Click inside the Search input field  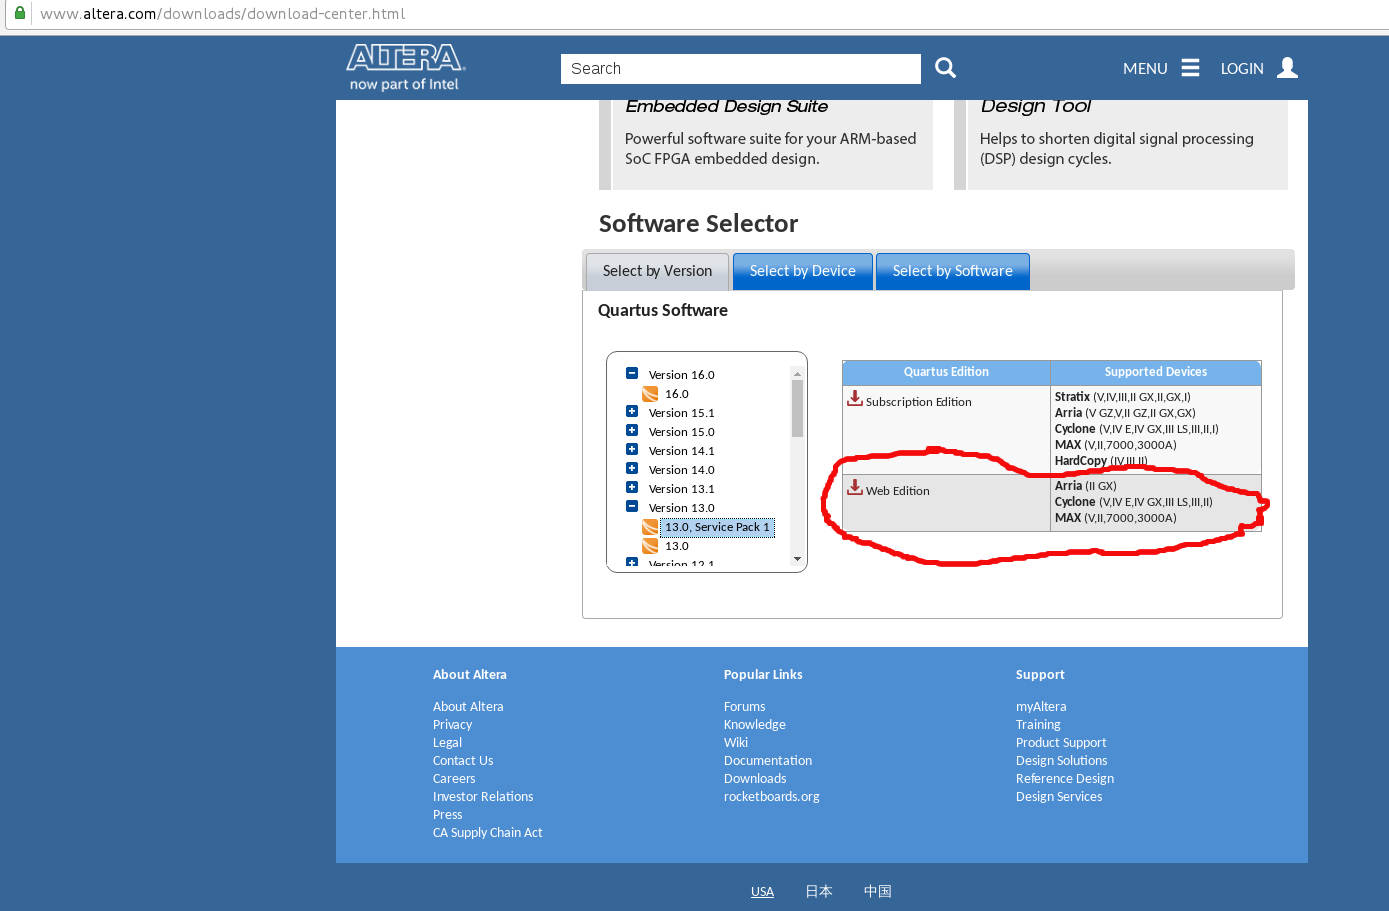(x=740, y=68)
